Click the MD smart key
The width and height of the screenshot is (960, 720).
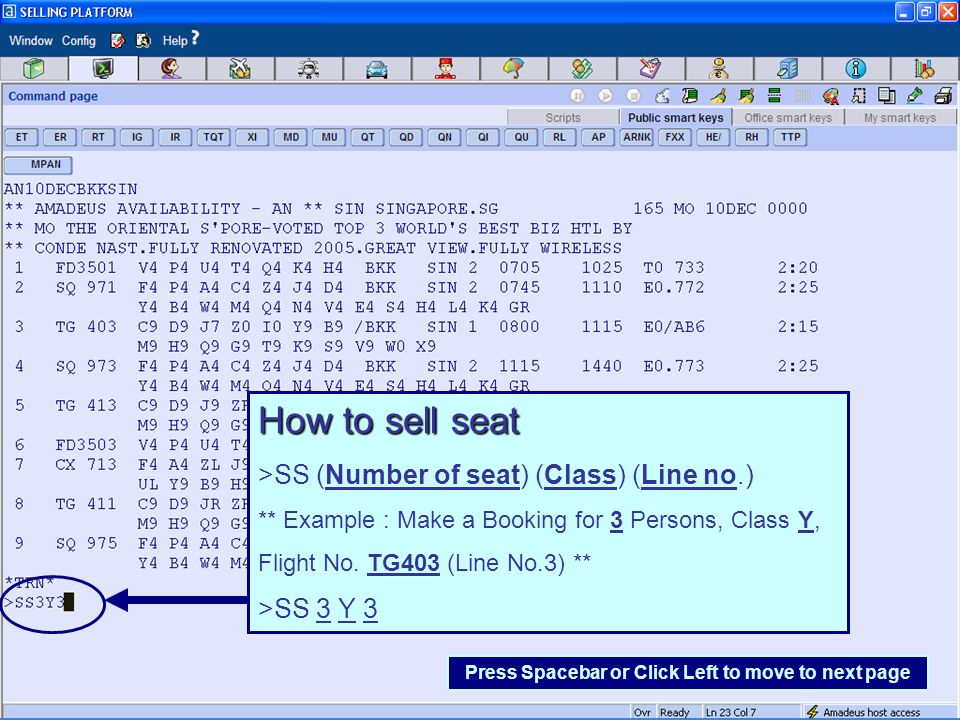coord(291,137)
